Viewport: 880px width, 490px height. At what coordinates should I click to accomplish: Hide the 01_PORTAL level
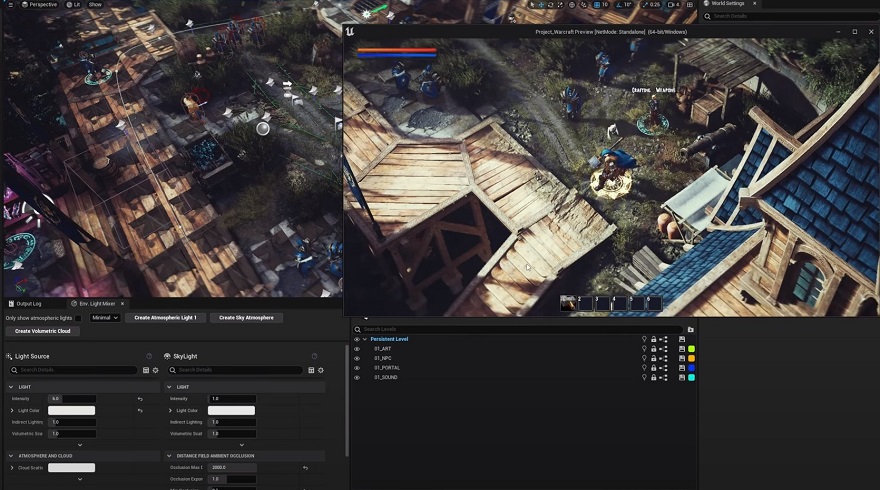[x=357, y=368]
